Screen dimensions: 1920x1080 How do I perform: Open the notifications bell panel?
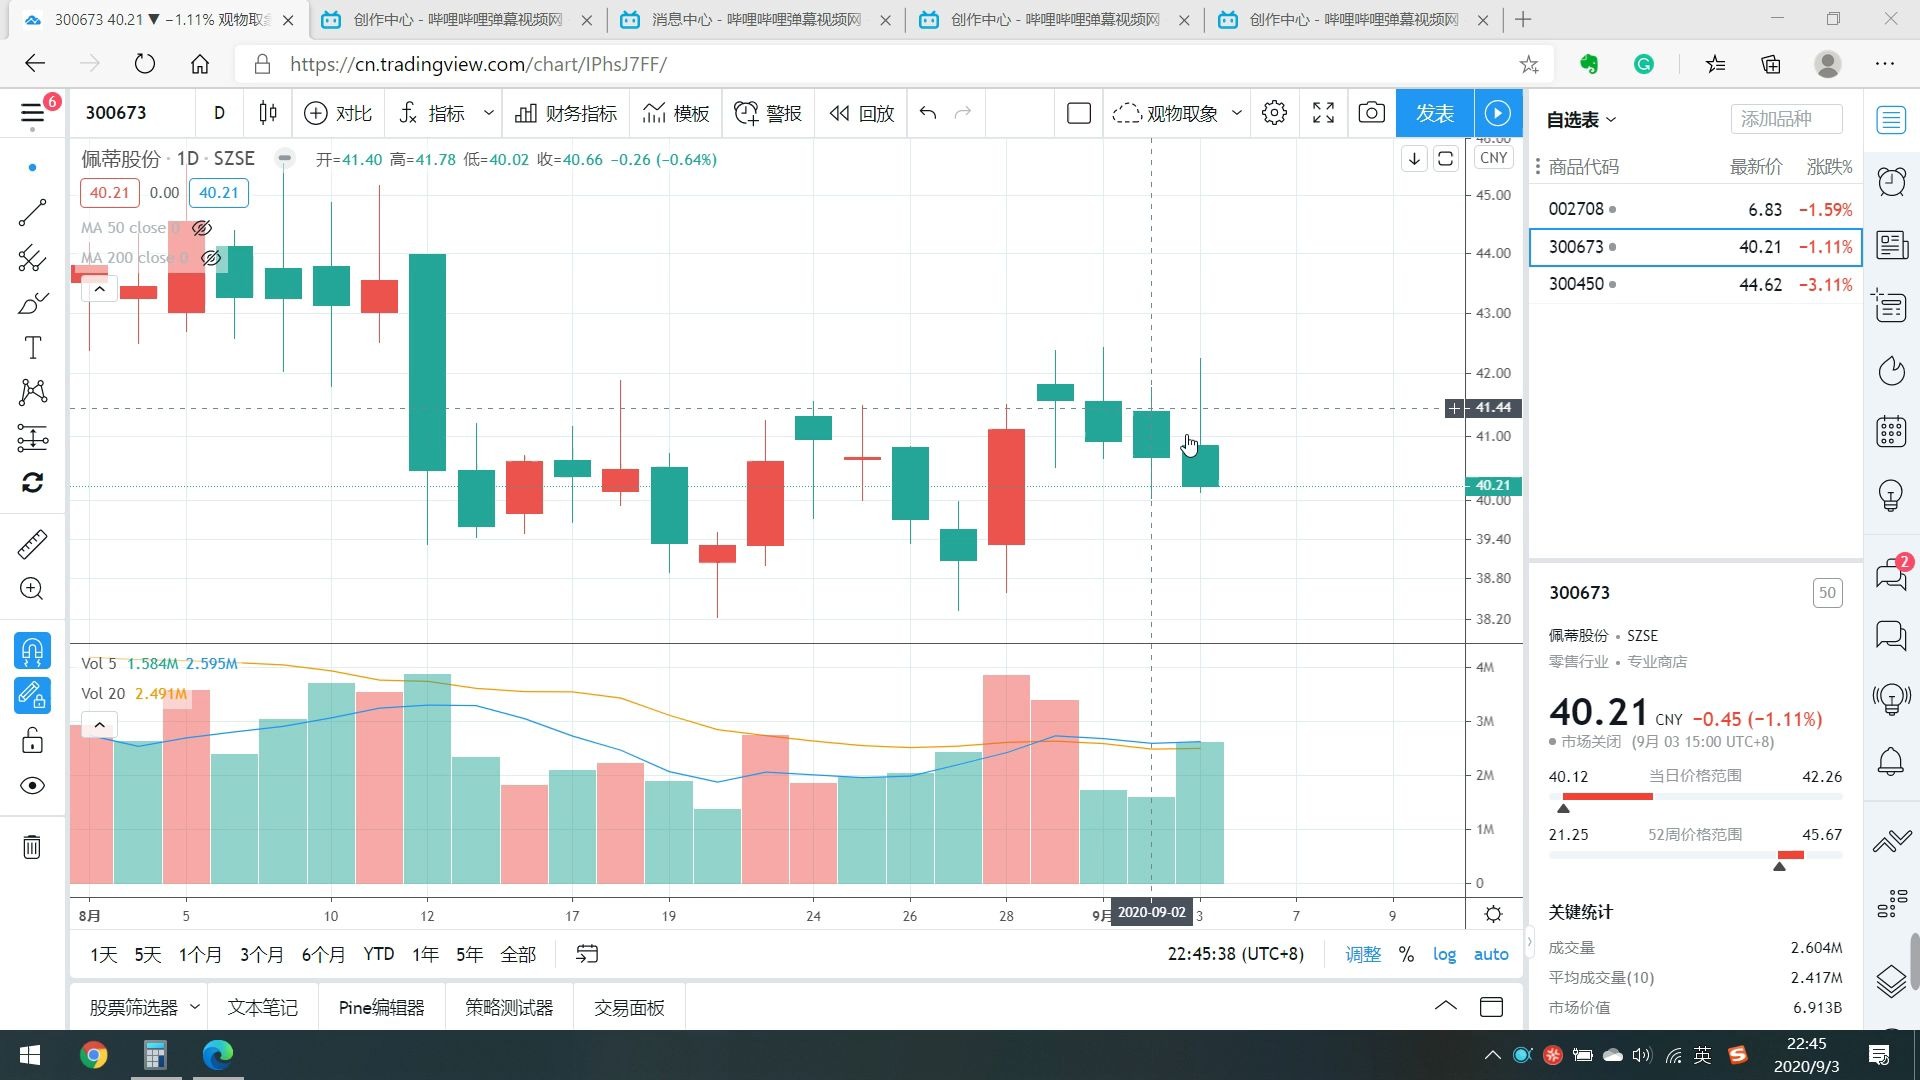1891,762
